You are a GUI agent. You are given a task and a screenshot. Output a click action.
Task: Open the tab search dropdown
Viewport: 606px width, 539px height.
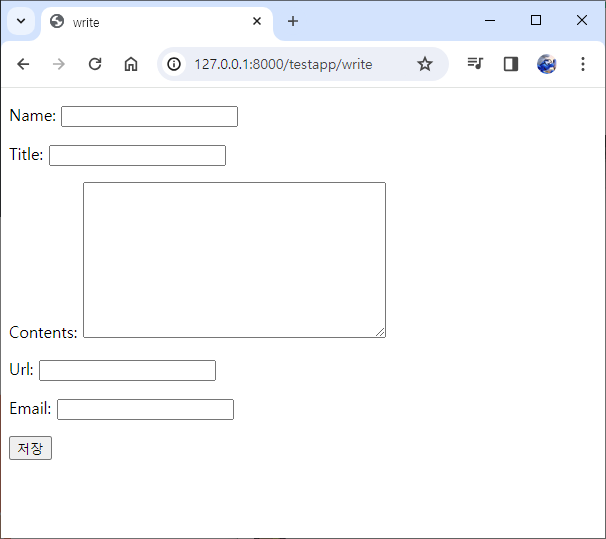click(21, 21)
